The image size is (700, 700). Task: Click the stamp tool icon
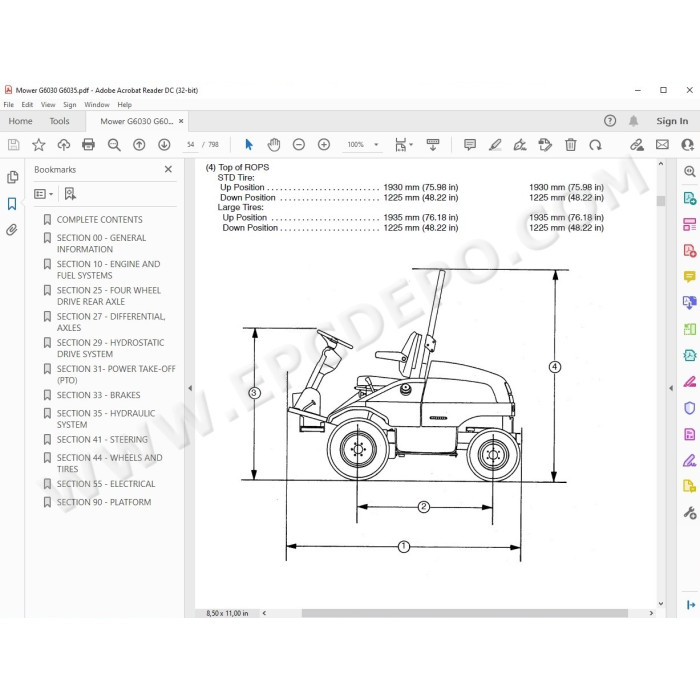545,145
